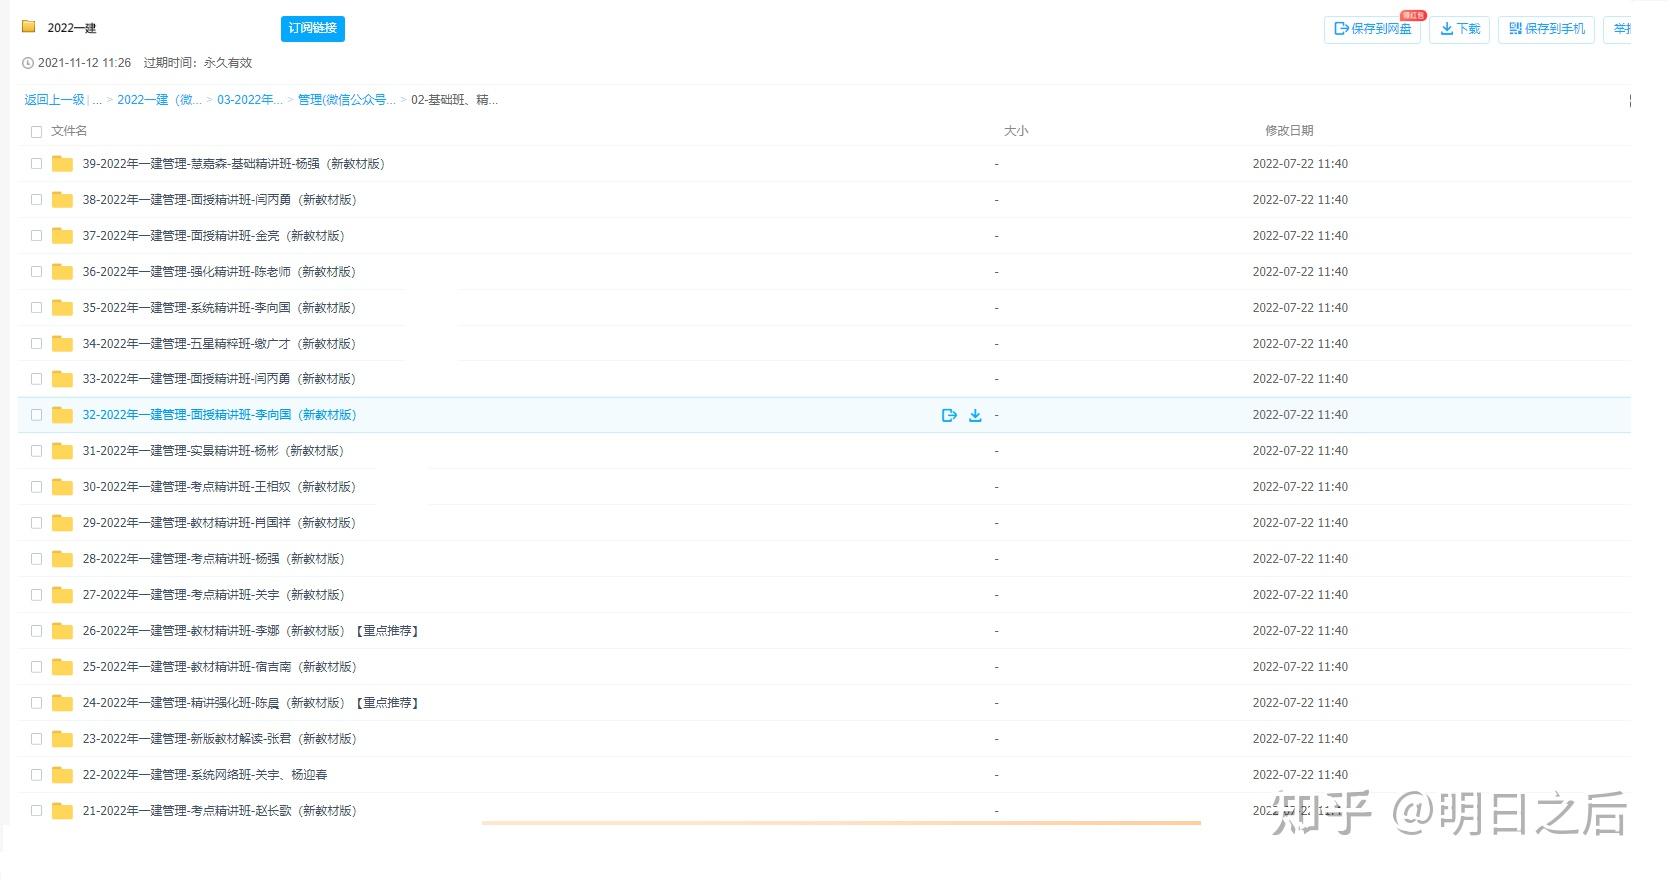This screenshot has width=1670, height=880.
Task: Click the 订阅链接 subscribe button
Action: pyautogui.click(x=312, y=29)
